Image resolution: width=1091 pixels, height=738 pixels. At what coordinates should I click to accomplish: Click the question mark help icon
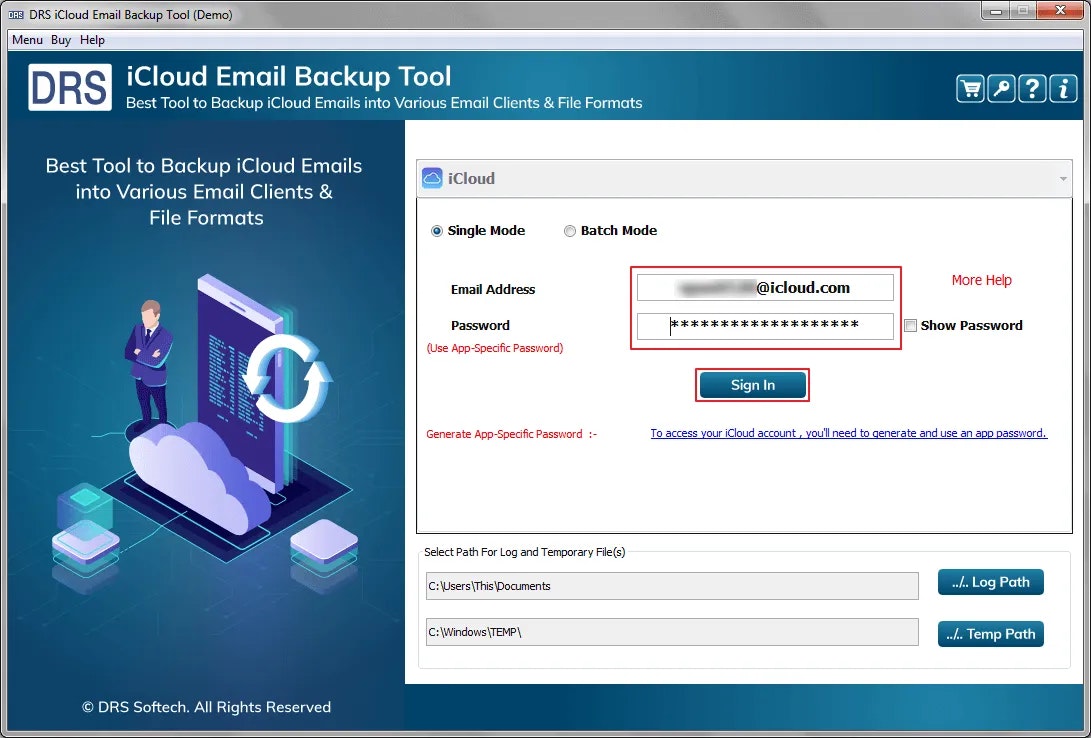click(1032, 89)
